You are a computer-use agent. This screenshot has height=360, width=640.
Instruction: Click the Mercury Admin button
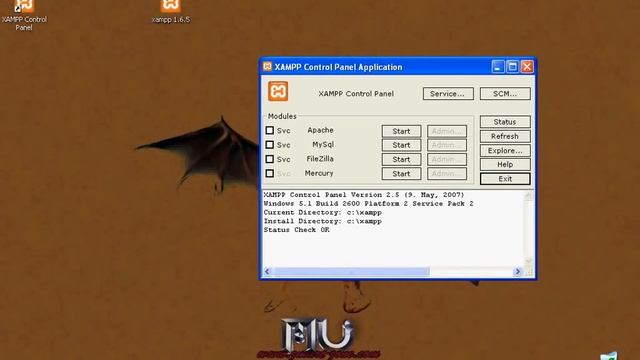pos(447,173)
